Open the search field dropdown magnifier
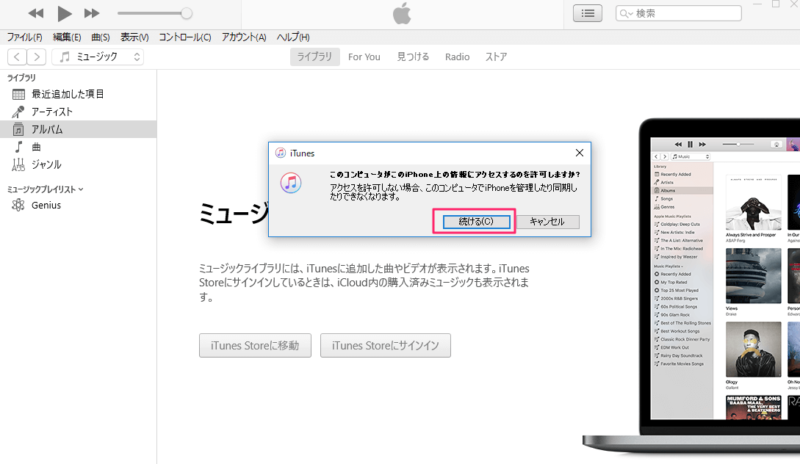Image resolution: width=800 pixels, height=464 pixels. (x=626, y=14)
